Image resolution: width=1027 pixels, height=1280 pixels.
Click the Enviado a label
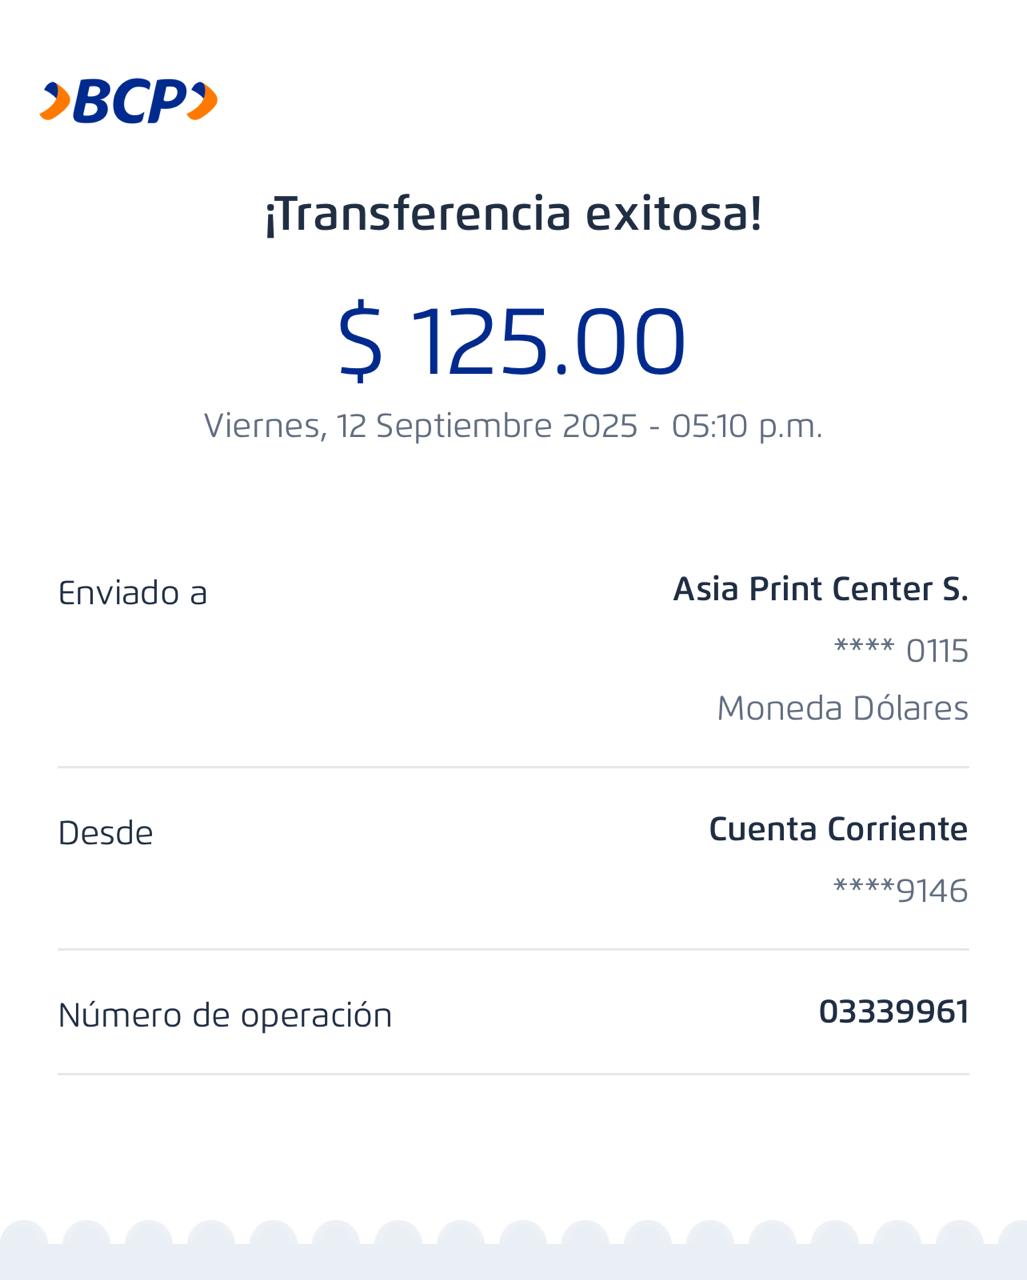tap(133, 593)
